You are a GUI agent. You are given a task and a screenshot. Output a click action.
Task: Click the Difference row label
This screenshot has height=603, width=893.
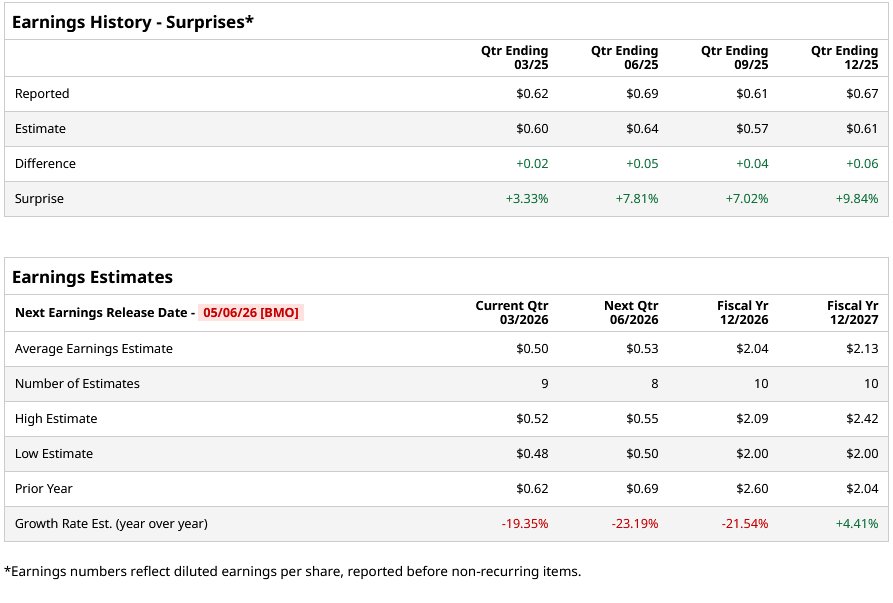(45, 164)
